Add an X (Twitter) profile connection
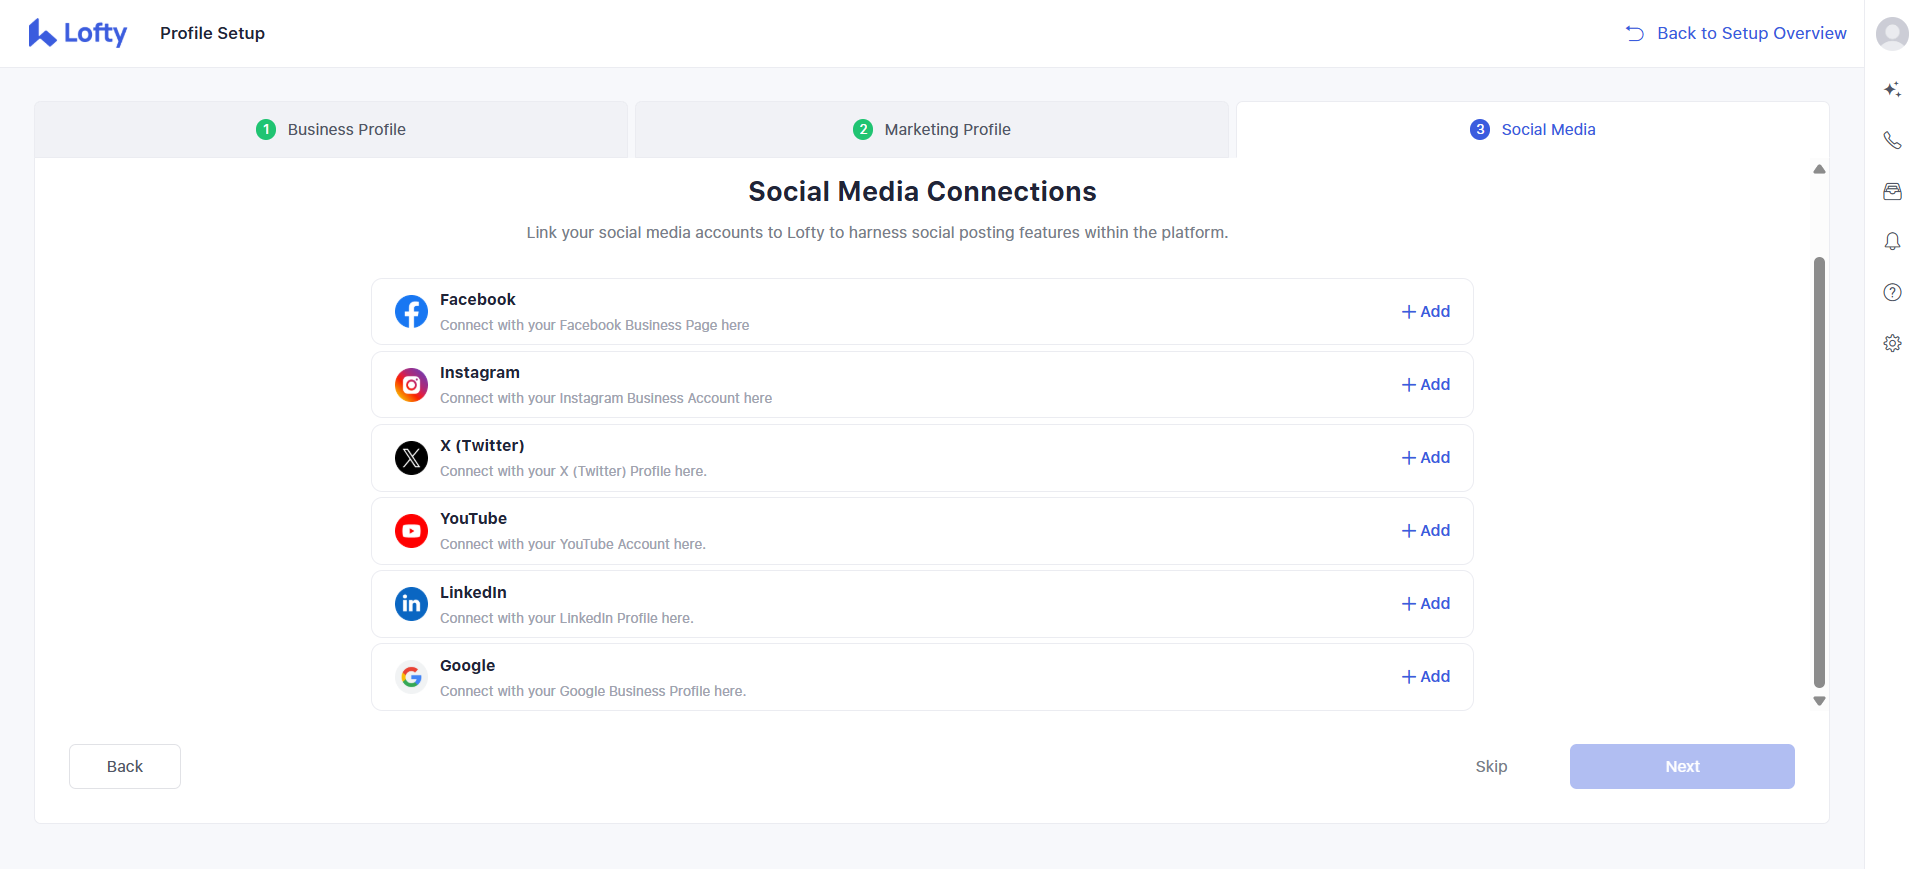Screen dimensions: 1920x869 (x=1426, y=457)
